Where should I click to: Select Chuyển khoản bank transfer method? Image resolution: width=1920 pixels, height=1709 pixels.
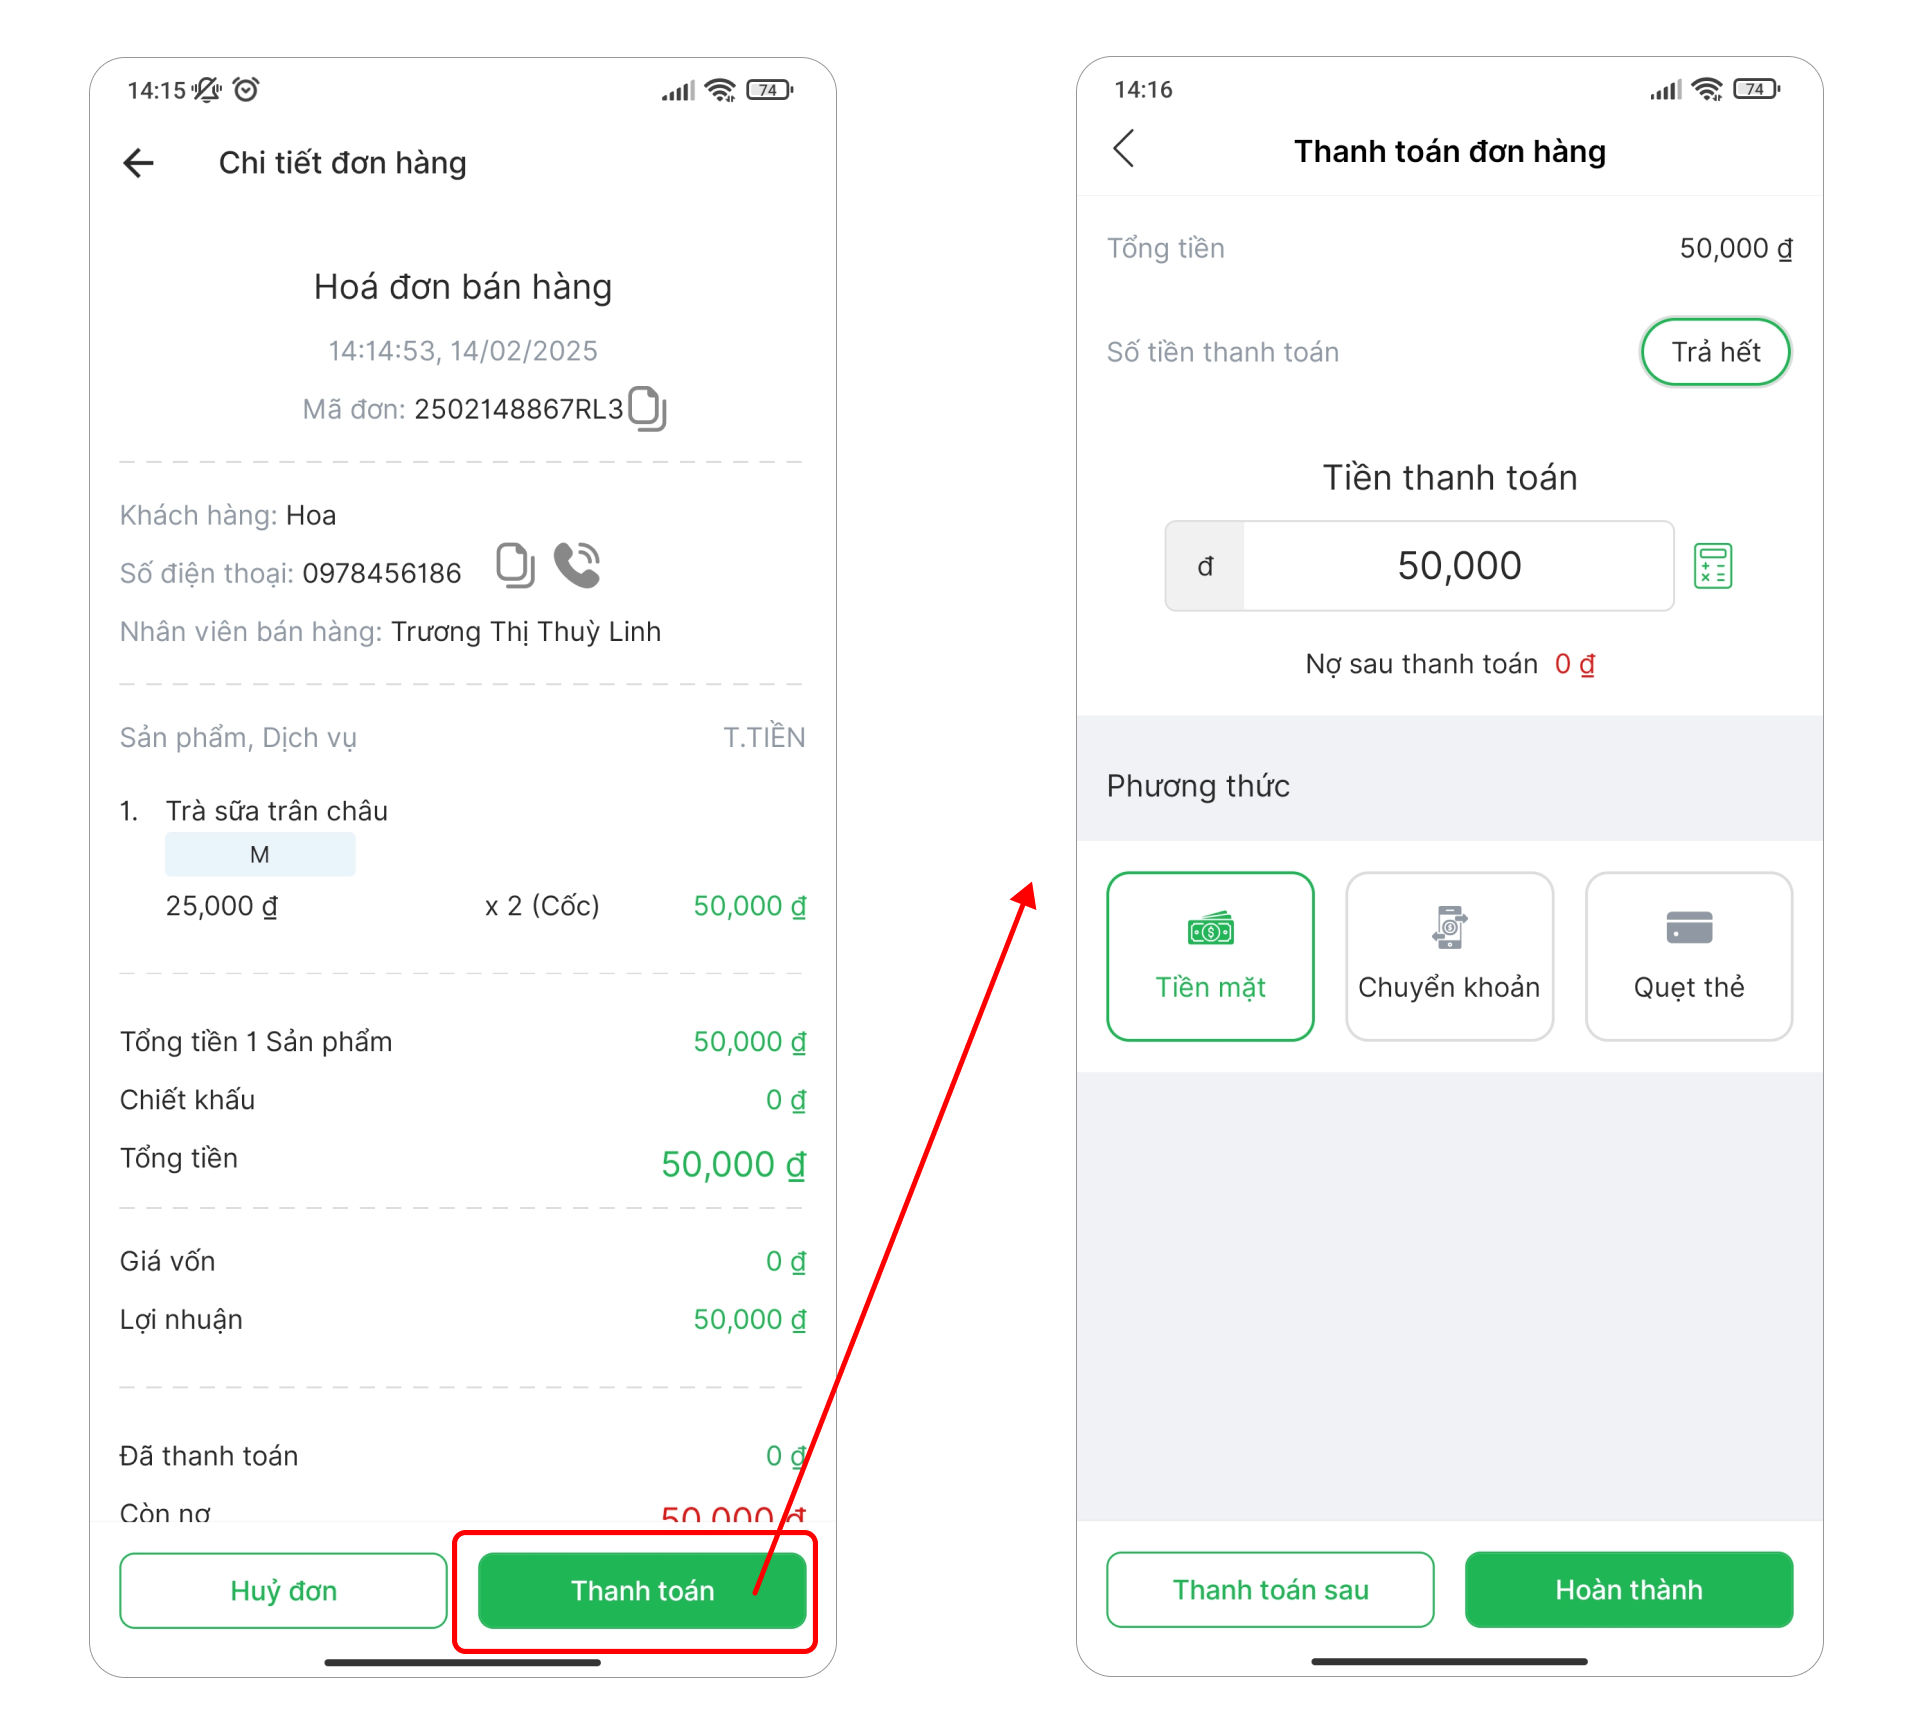(1449, 956)
